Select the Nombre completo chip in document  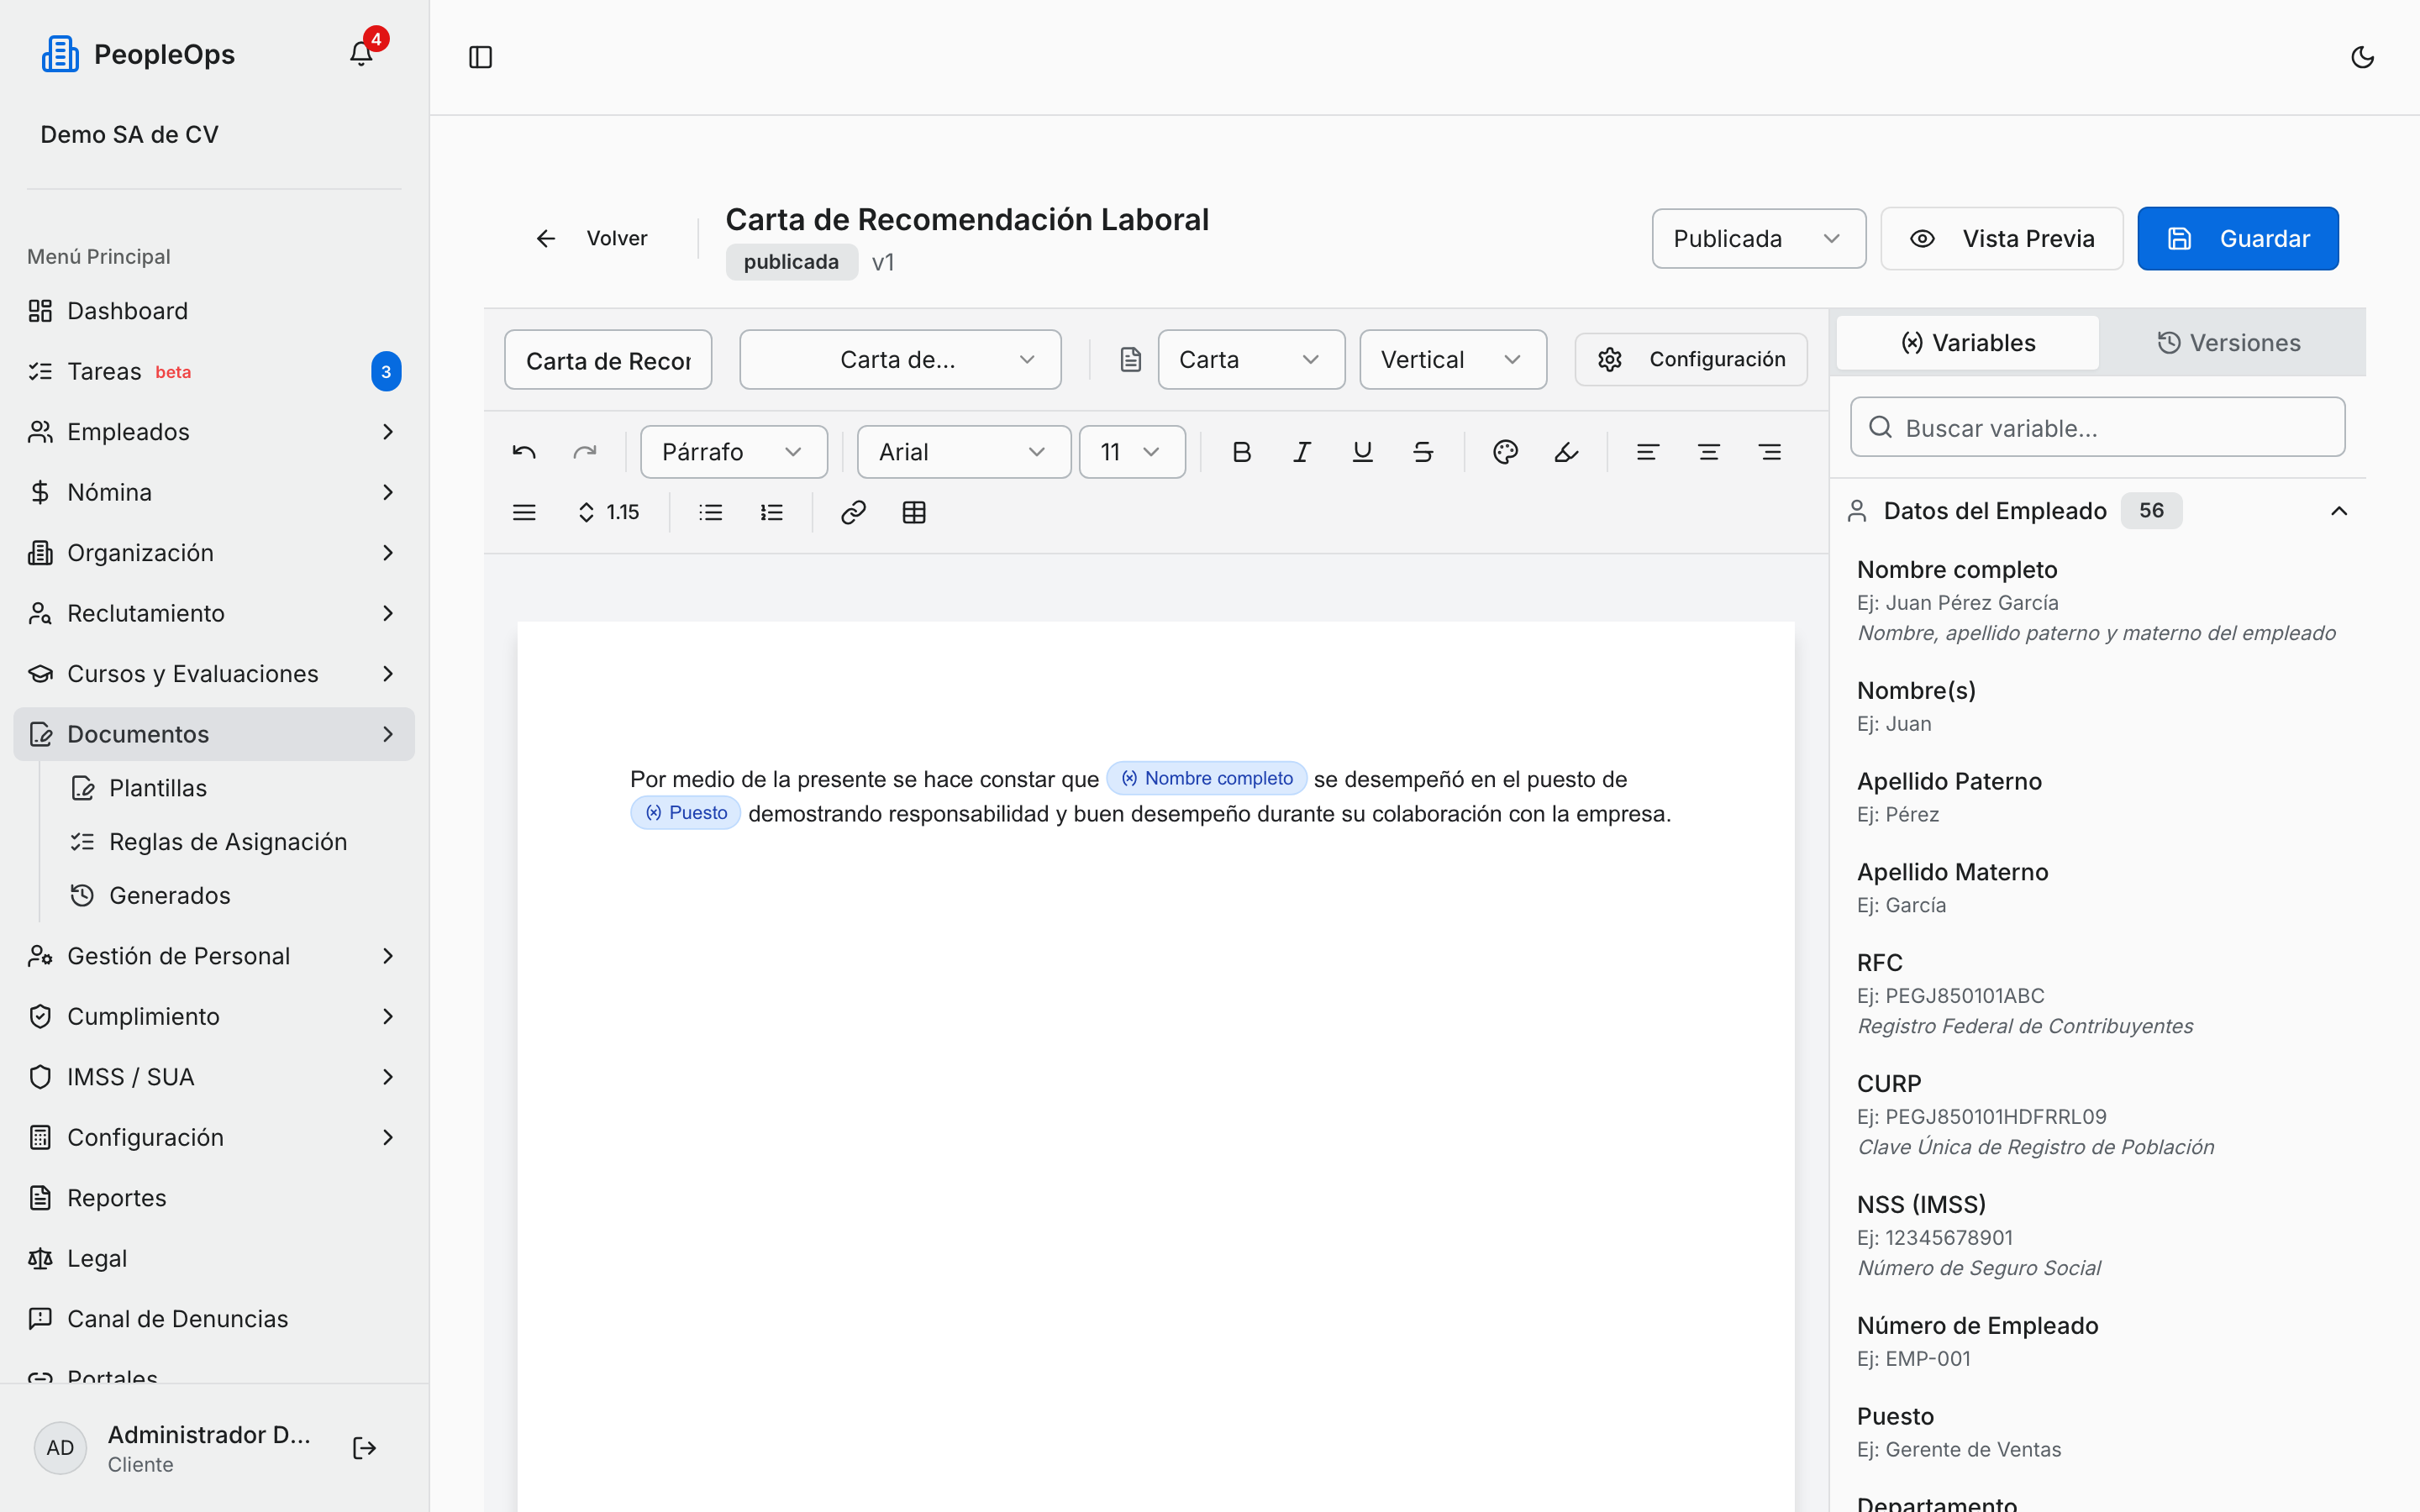pos(1207,778)
